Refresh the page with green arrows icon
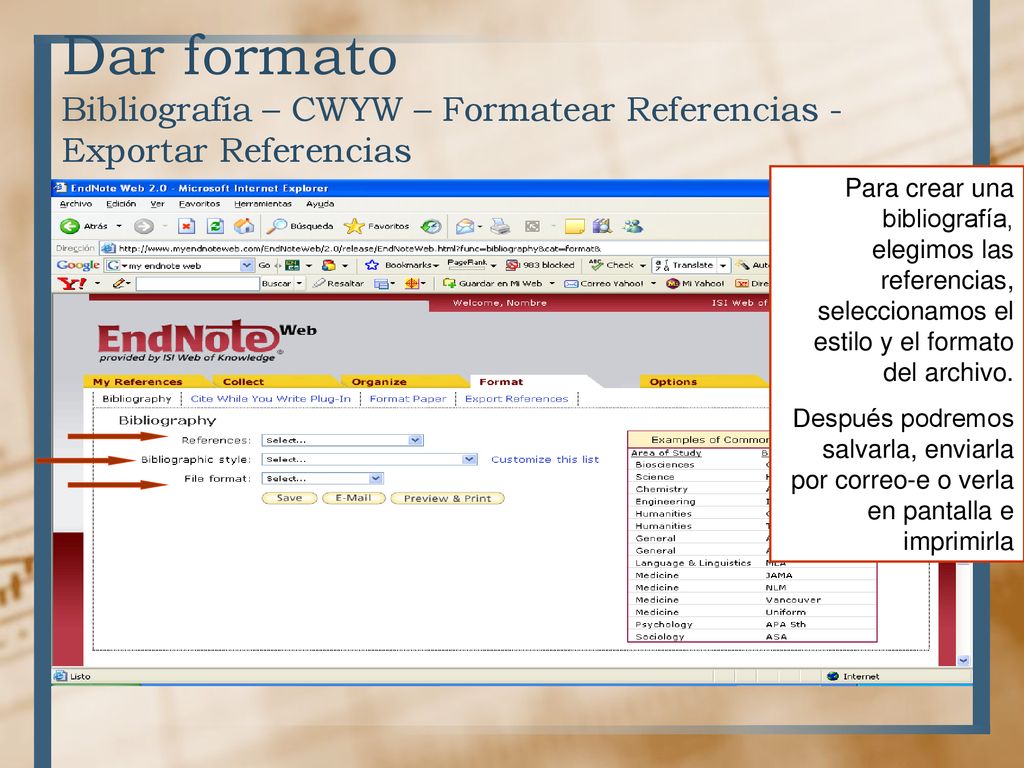1024x768 pixels. (x=215, y=226)
